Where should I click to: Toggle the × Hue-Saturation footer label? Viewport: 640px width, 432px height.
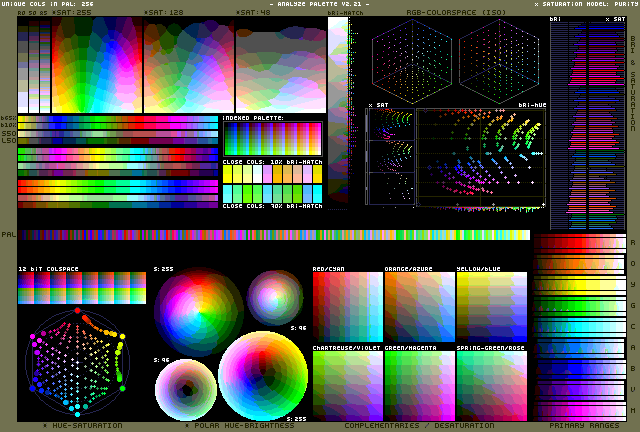(x=83, y=425)
